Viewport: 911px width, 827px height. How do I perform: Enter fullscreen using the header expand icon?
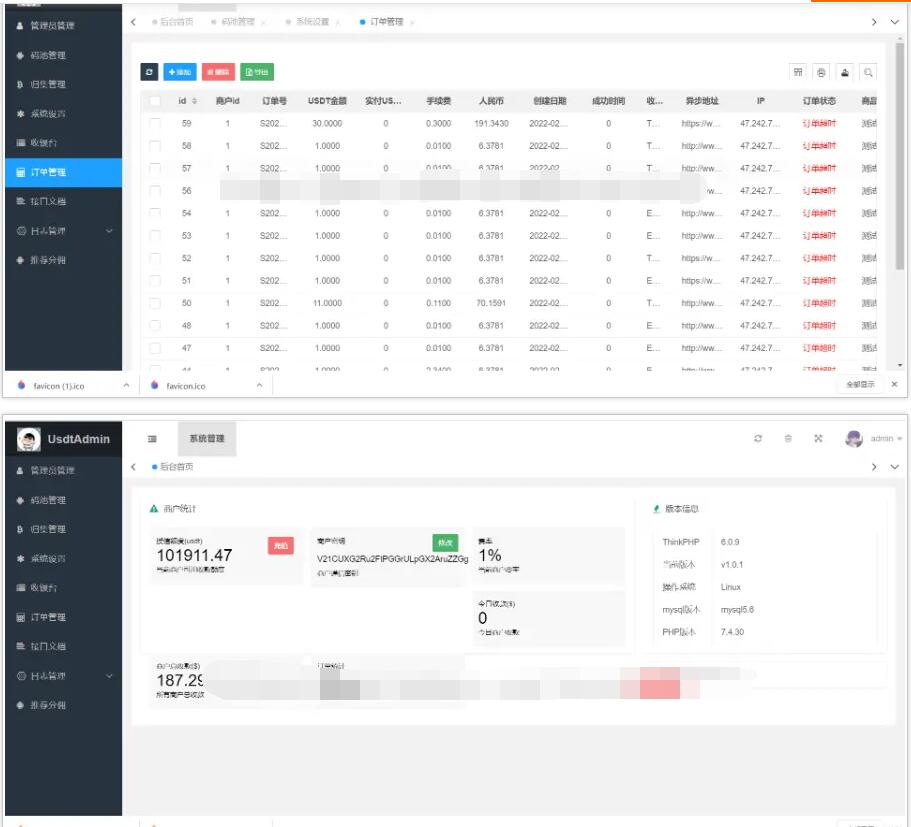[x=818, y=438]
